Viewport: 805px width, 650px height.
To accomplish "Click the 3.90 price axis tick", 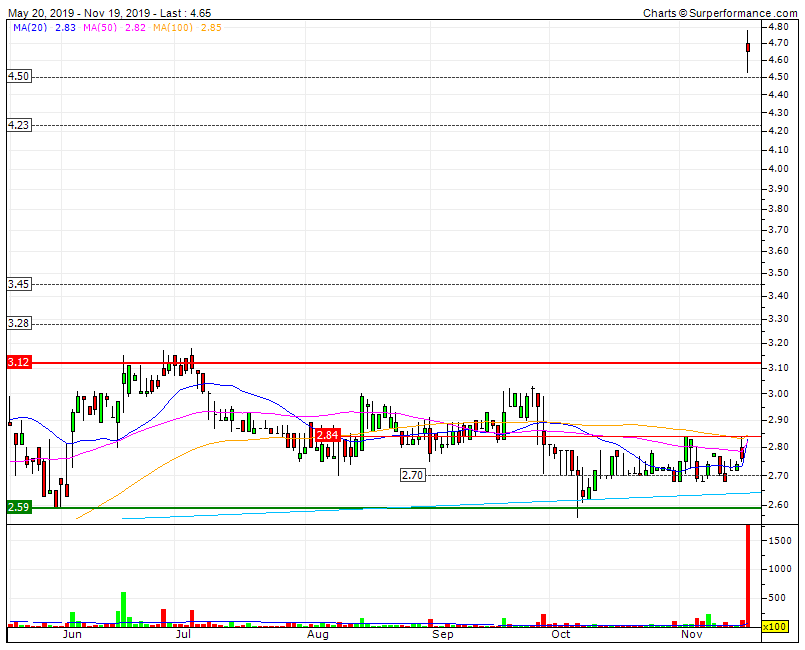I will pos(778,188).
